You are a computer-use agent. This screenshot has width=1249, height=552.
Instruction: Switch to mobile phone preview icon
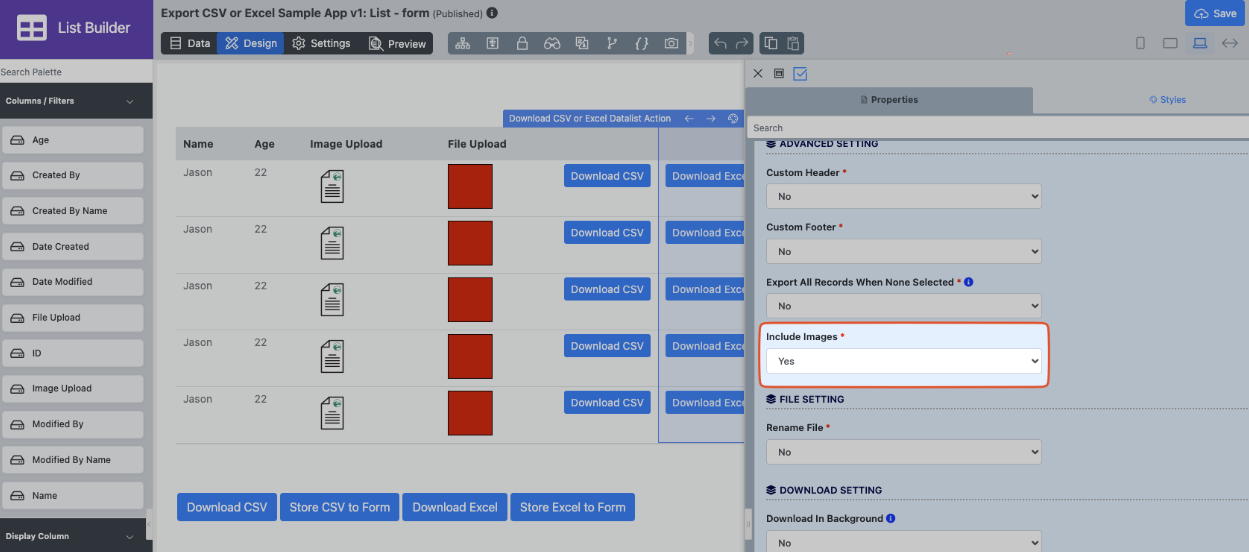1141,44
